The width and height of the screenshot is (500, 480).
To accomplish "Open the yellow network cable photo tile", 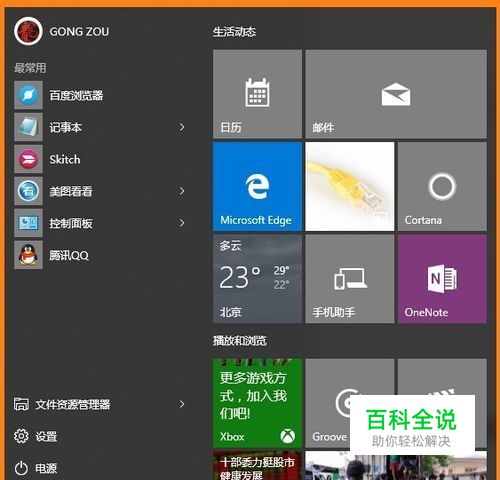I will (x=350, y=186).
